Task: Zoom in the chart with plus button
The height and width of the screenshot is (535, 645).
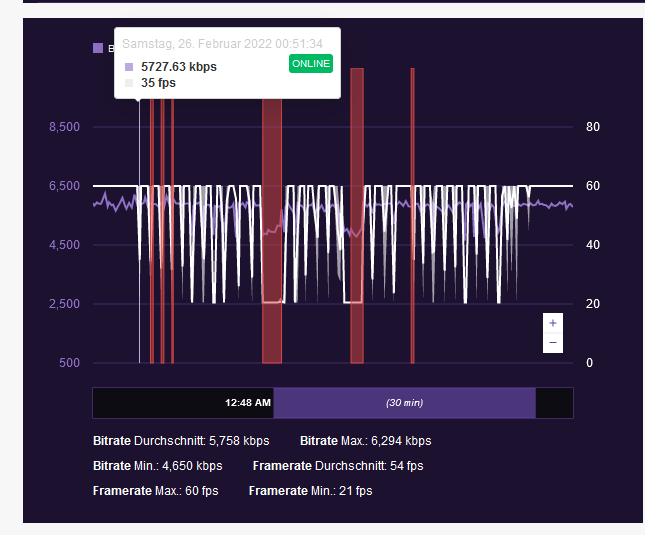Action: (553, 323)
